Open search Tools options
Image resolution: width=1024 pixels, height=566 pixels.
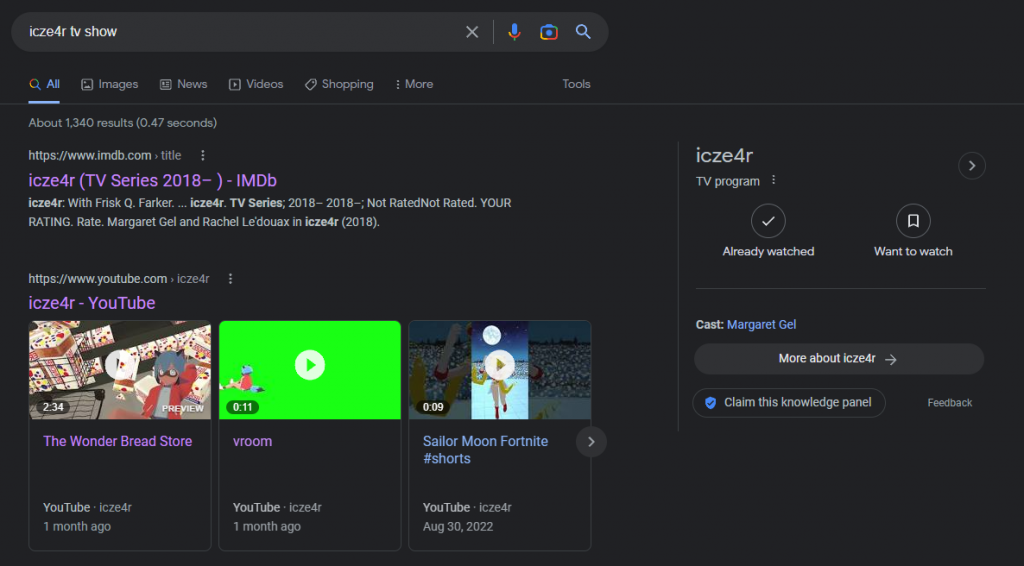tap(576, 84)
